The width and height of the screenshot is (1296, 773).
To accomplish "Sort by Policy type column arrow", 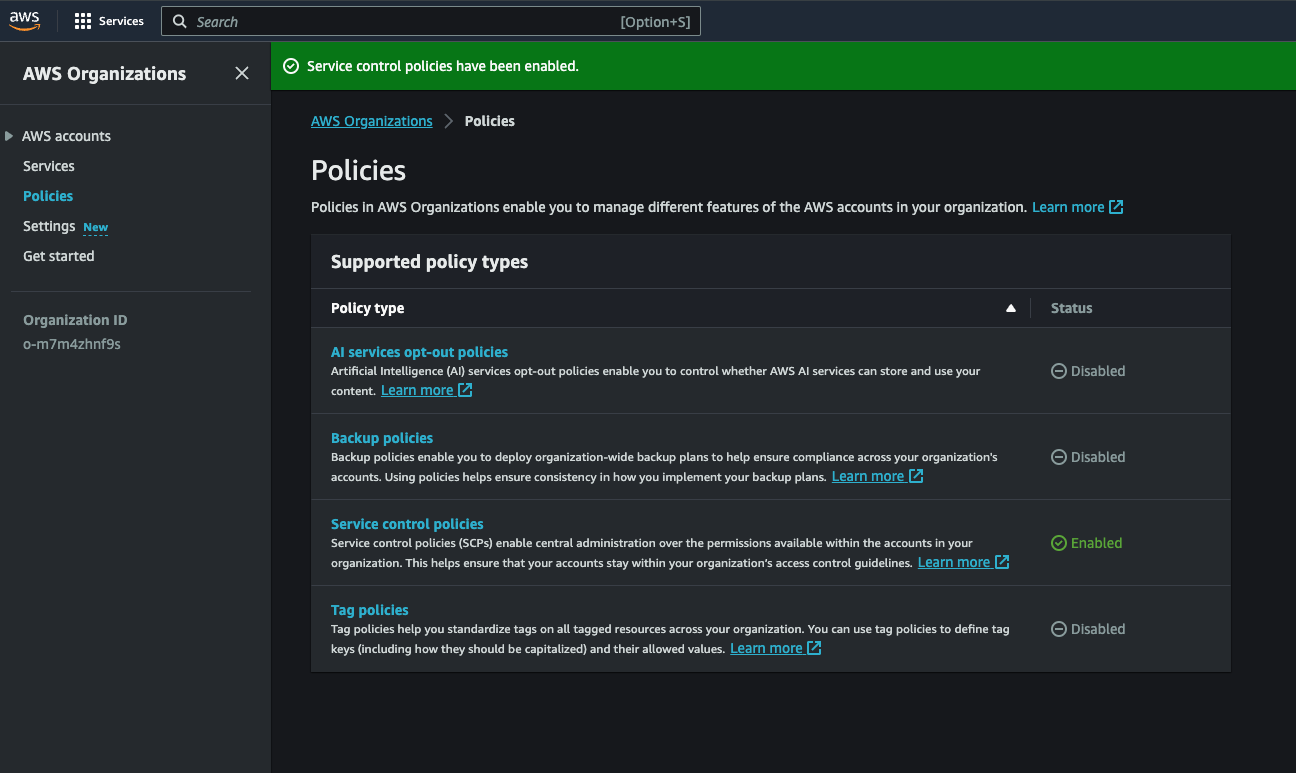I will (1010, 308).
